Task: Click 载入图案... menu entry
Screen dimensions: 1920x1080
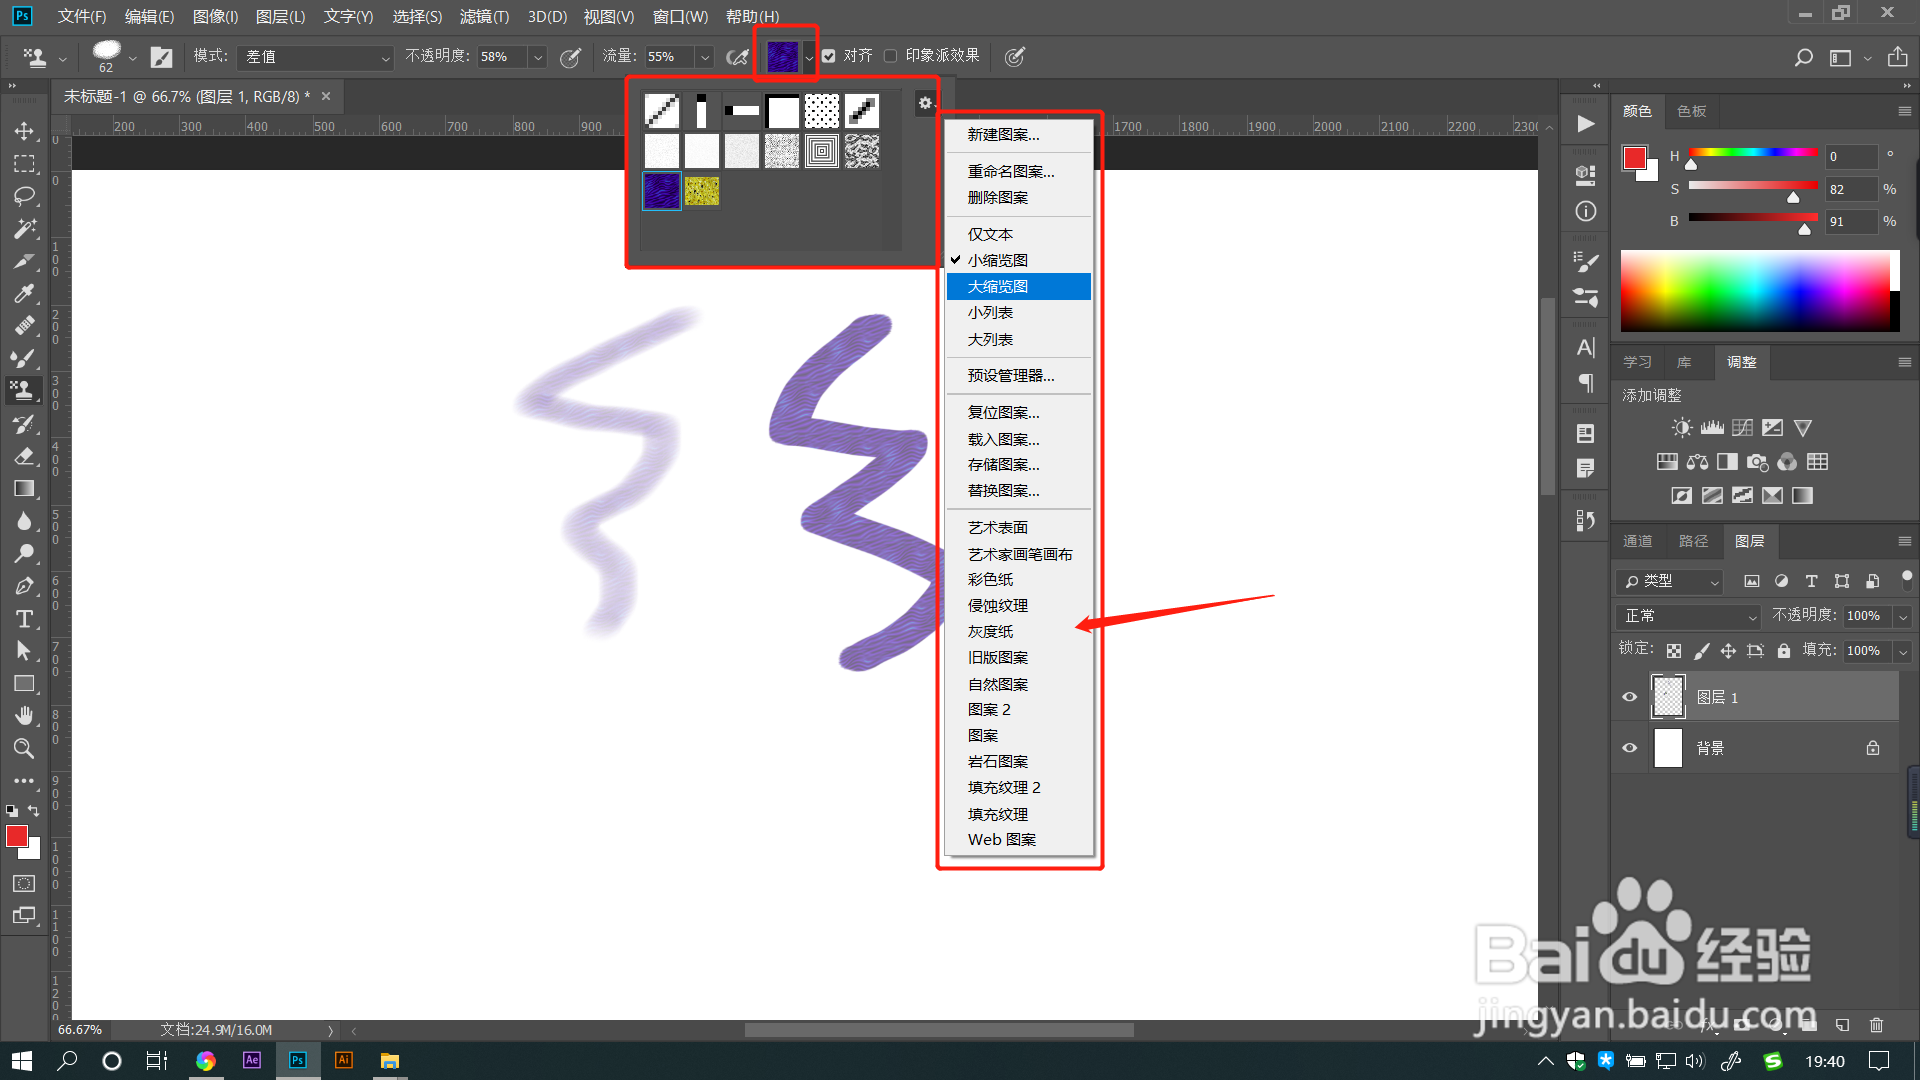Action: coord(1003,439)
